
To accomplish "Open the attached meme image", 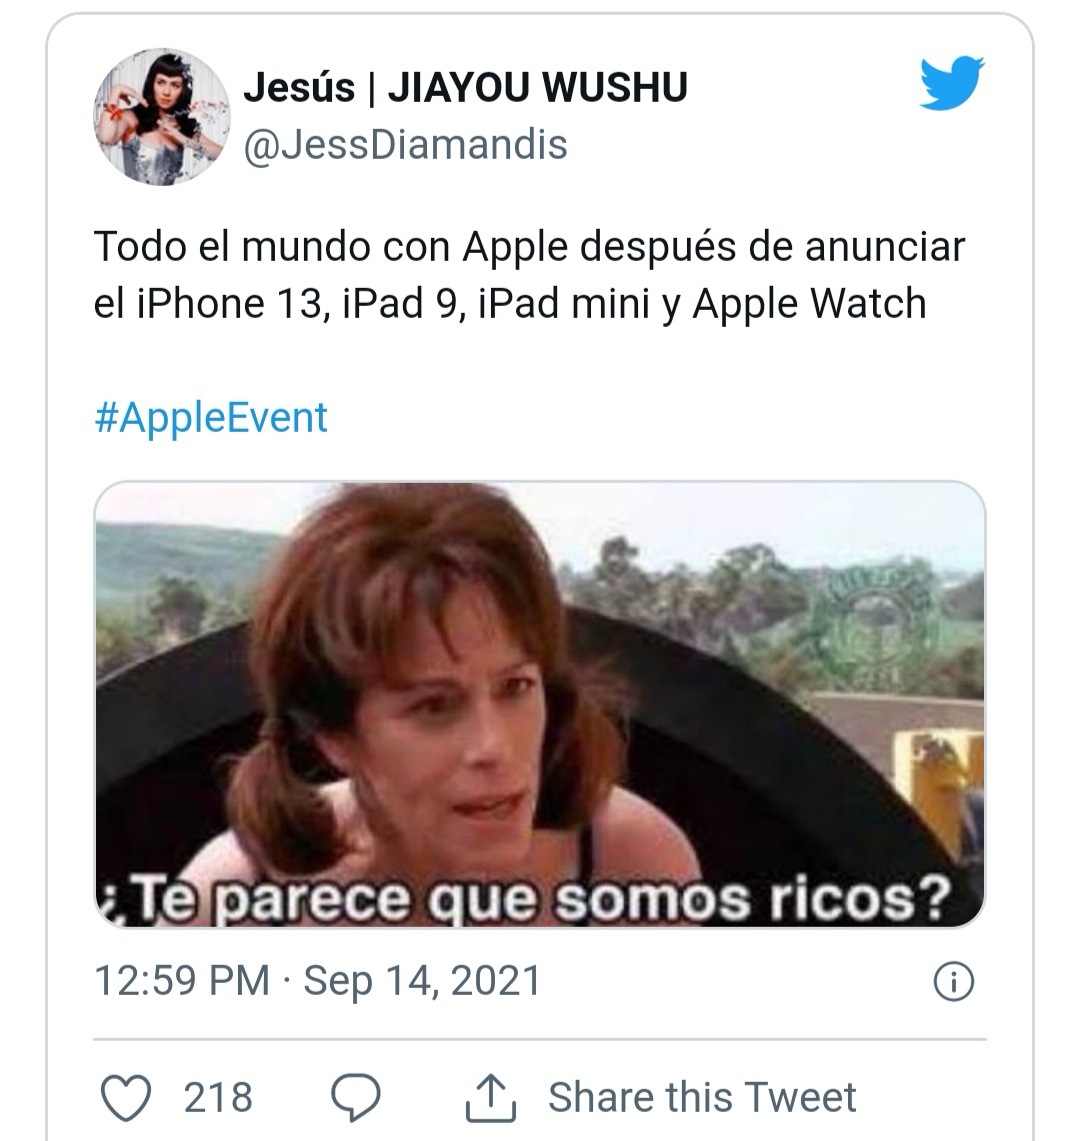I will tap(540, 704).
